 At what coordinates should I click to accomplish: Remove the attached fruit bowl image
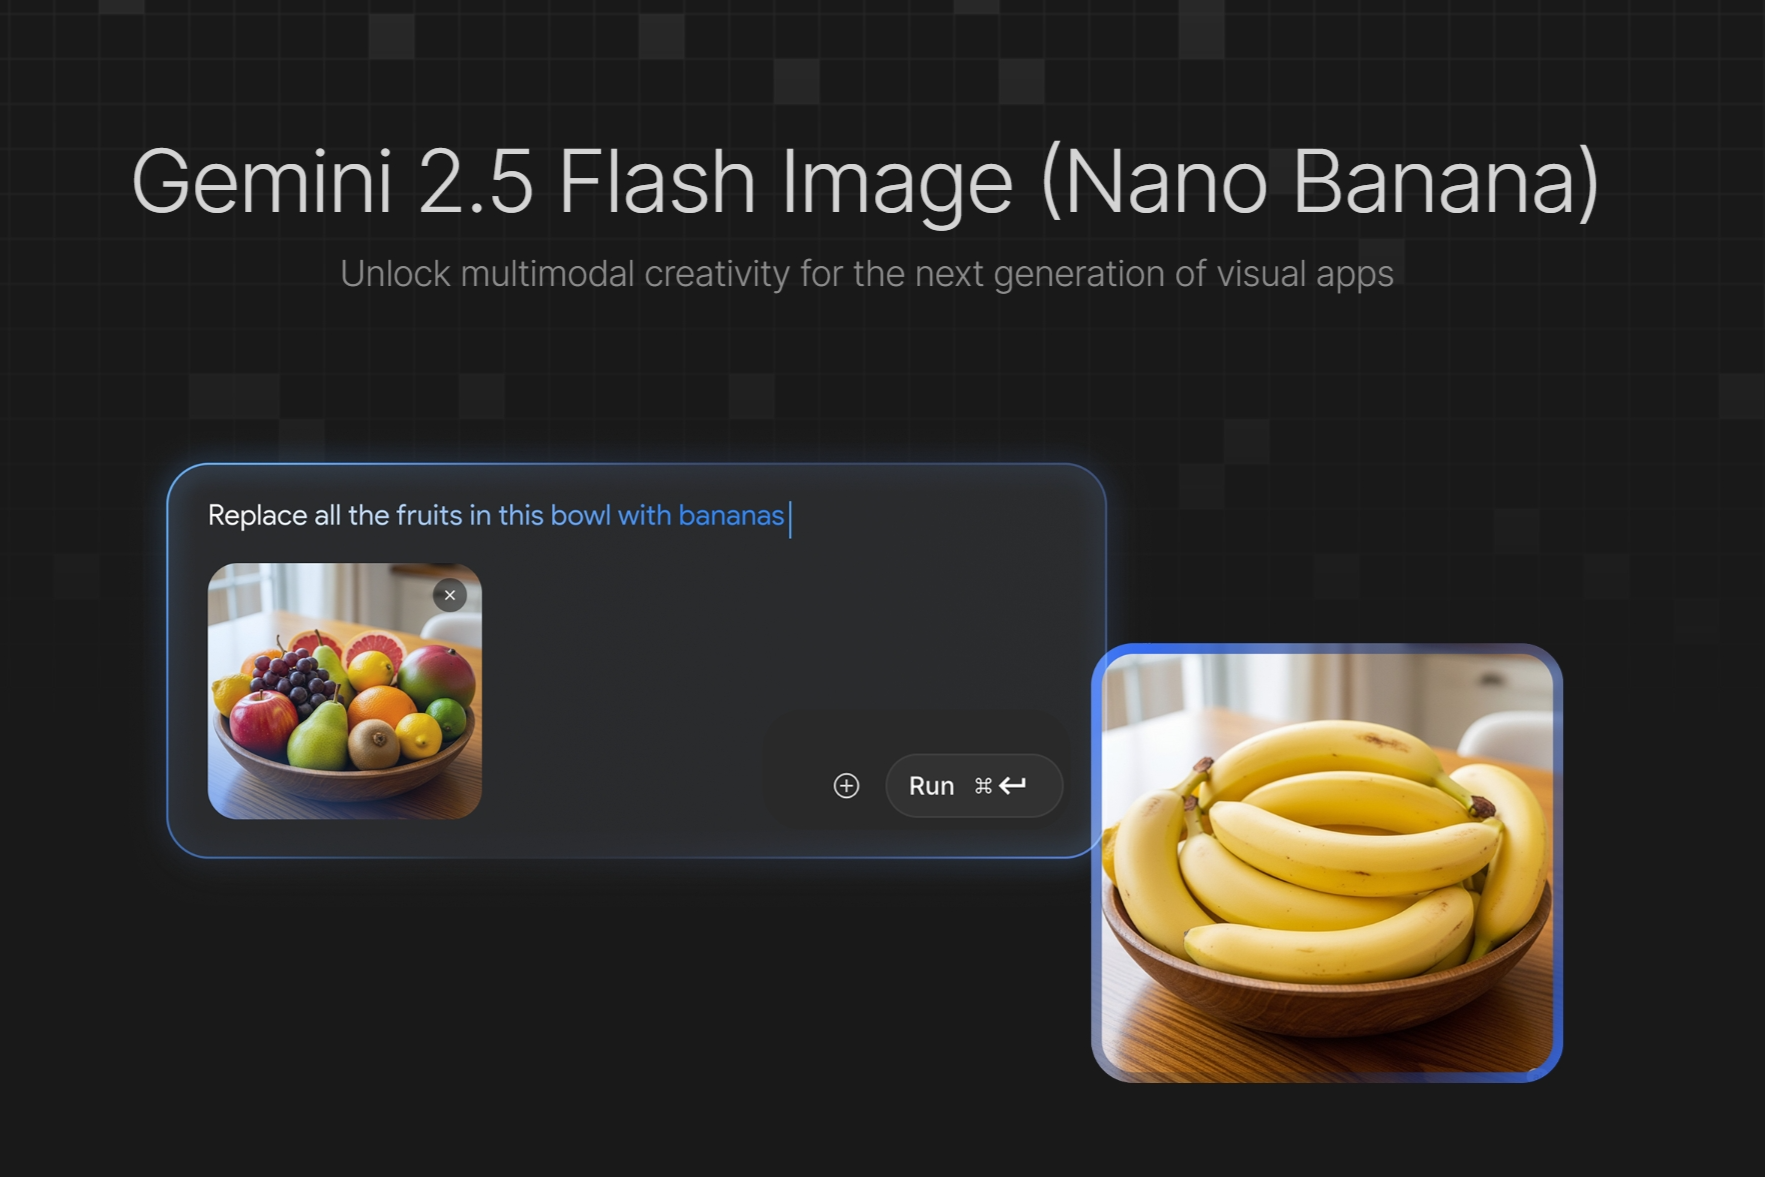point(450,595)
